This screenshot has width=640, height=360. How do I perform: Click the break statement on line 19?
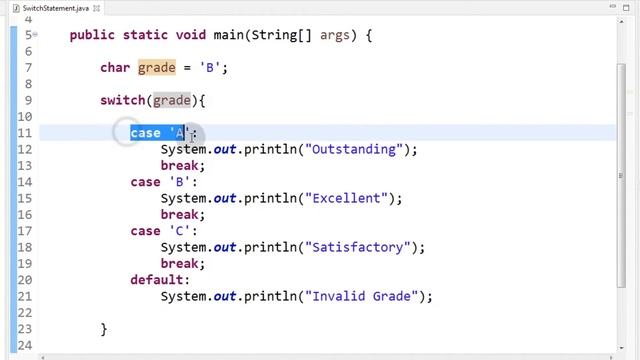(180, 264)
